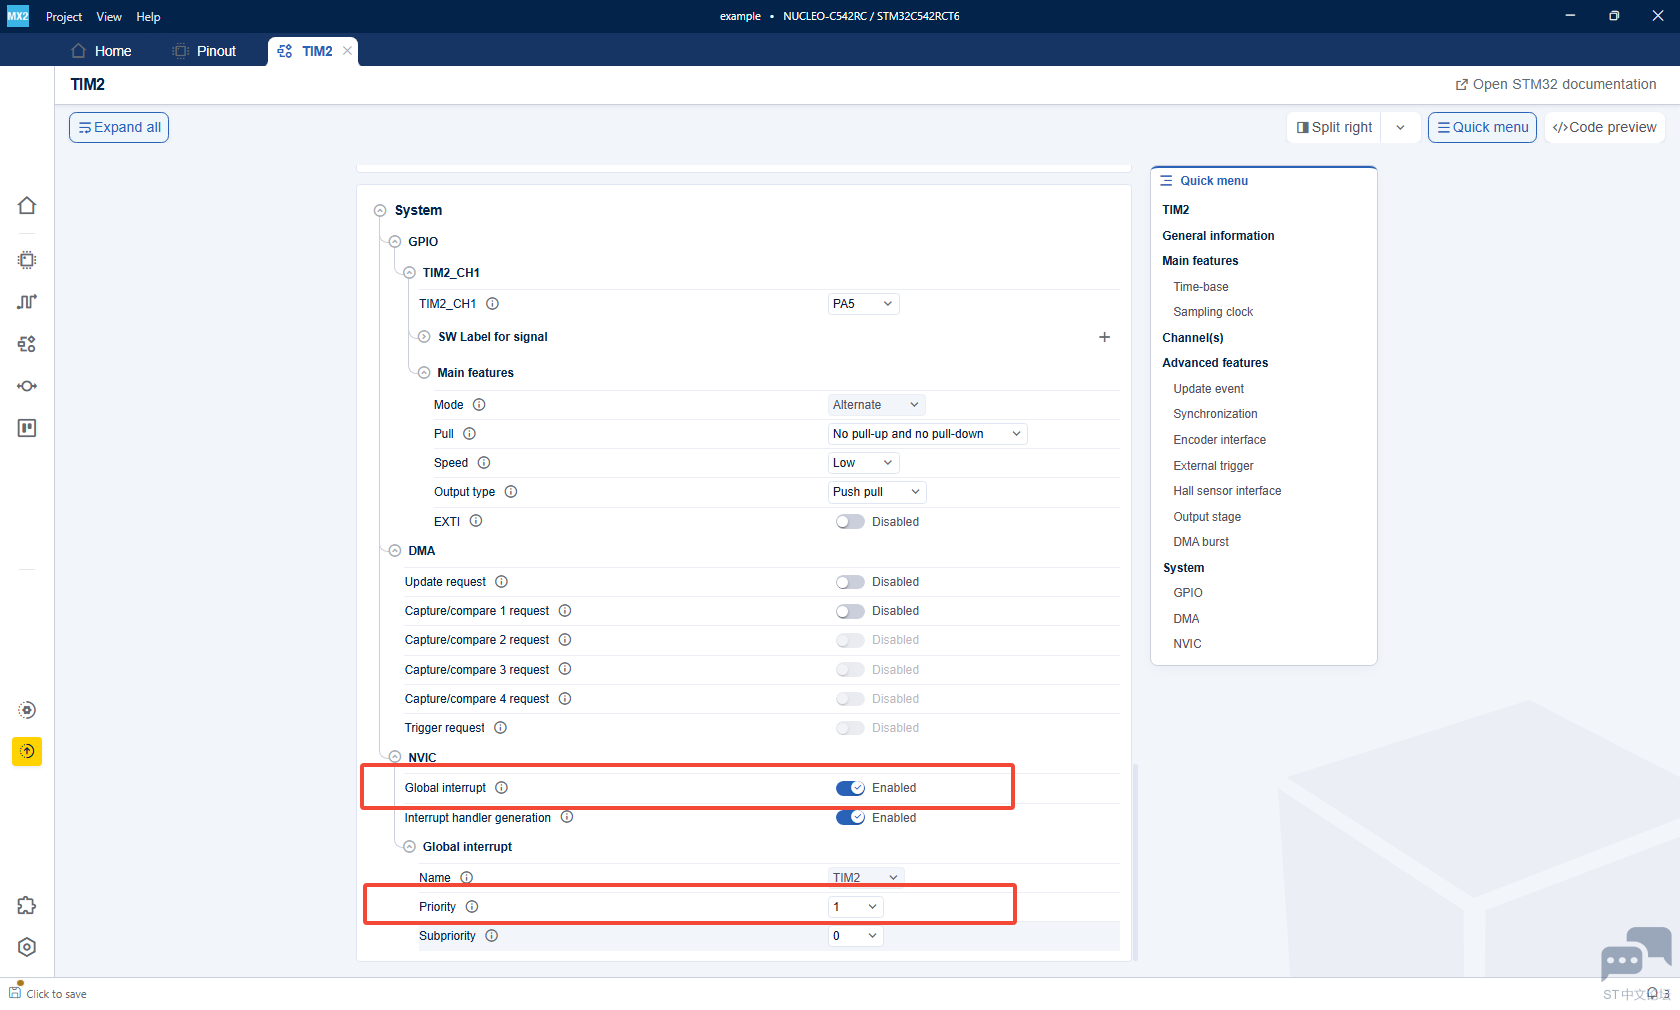Open the plugins puzzle-piece icon
Image resolution: width=1680 pixels, height=1010 pixels.
coord(27,905)
